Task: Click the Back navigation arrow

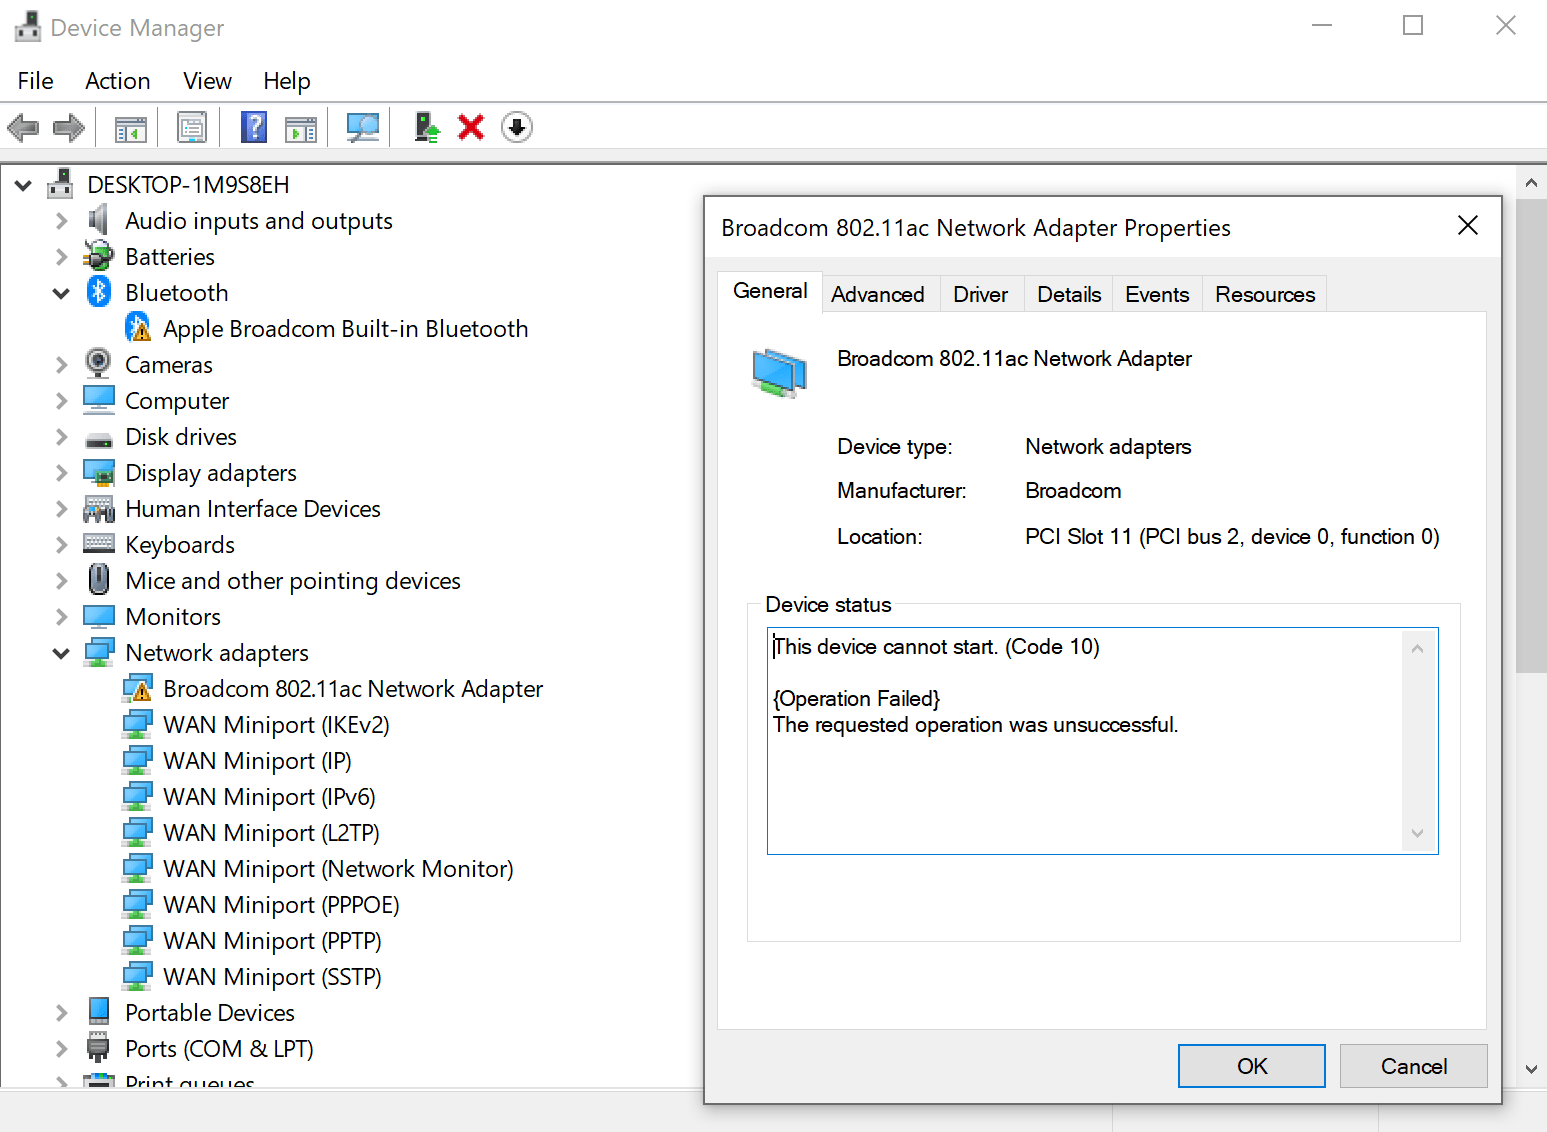Action: [x=23, y=127]
